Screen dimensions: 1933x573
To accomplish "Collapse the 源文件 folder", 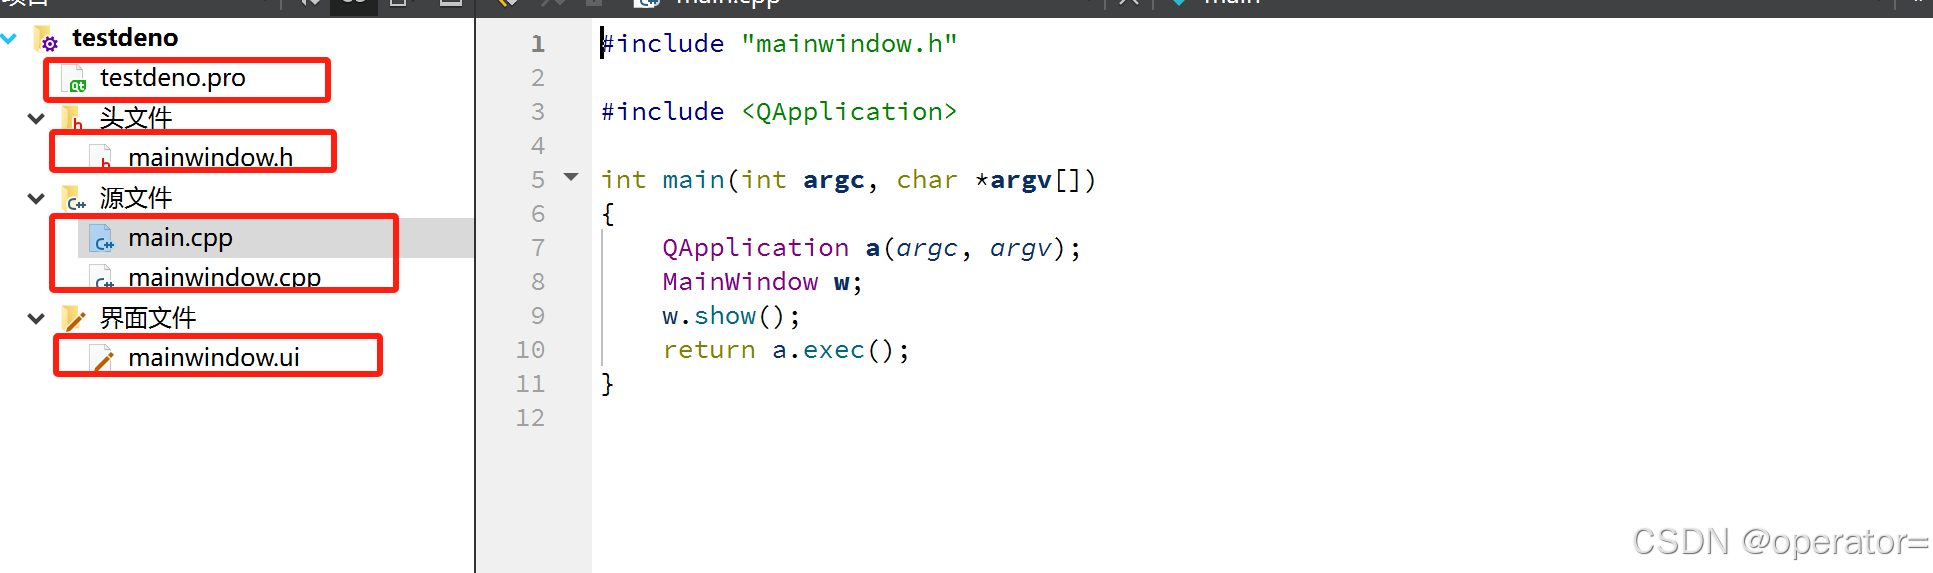I will pyautogui.click(x=36, y=198).
